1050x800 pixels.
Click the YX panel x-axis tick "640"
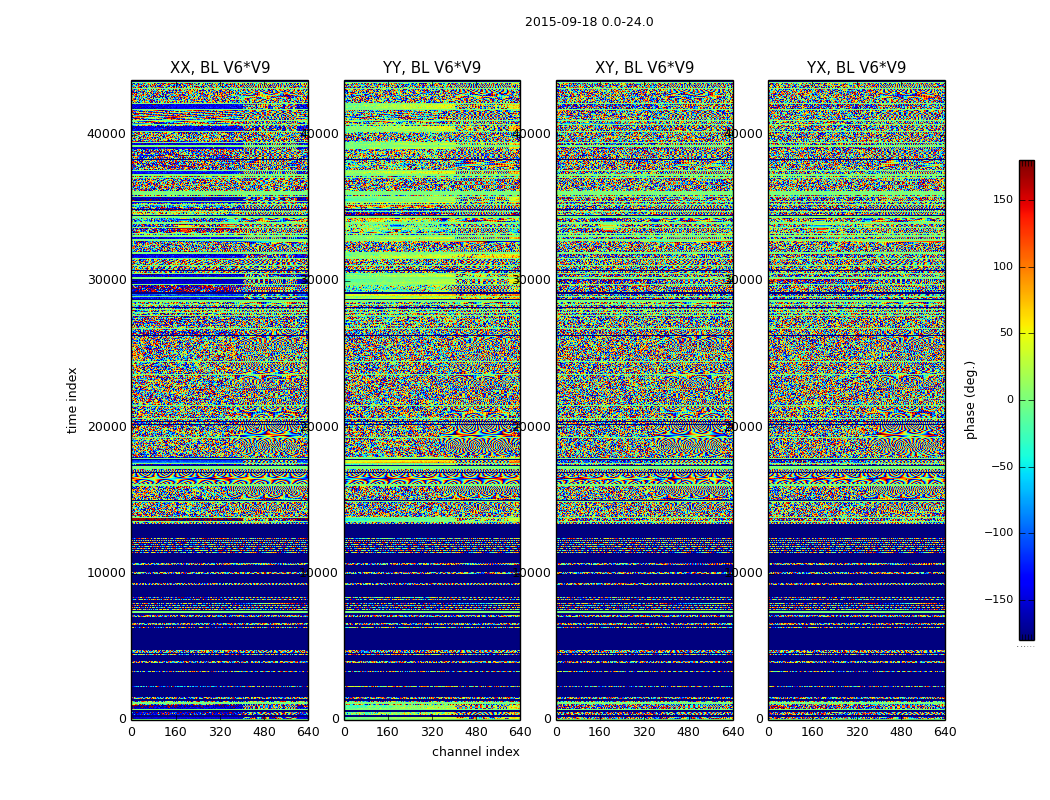945,732
